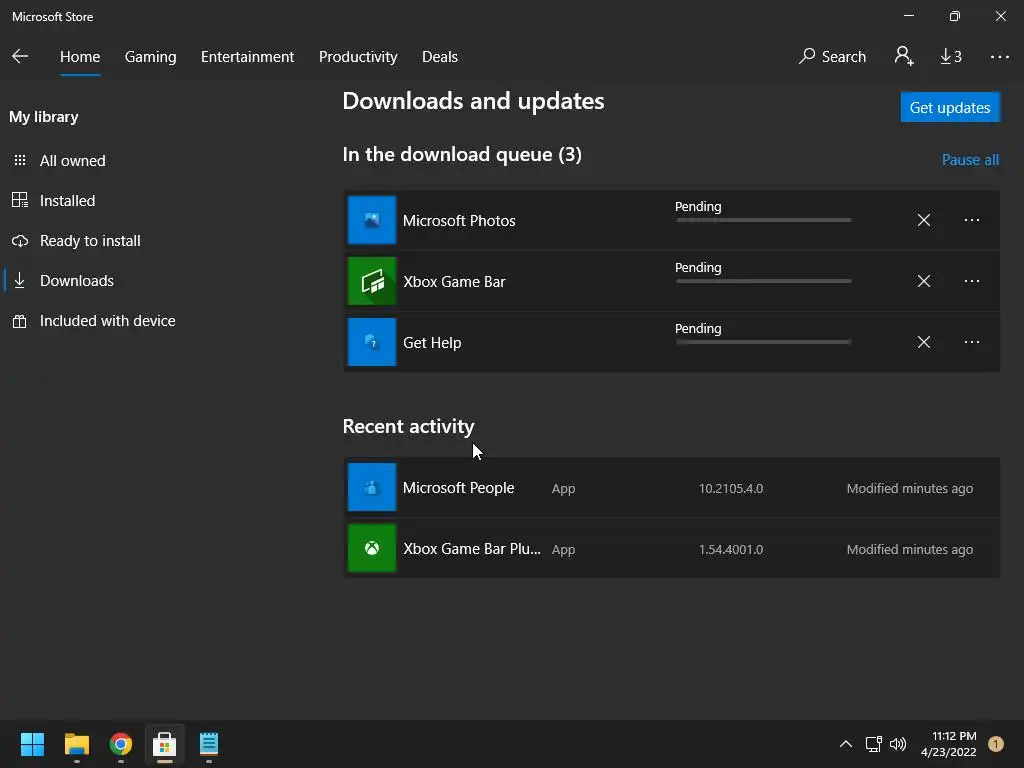The height and width of the screenshot is (768, 1024).
Task: Click version 1.54.4001.0 text
Action: [731, 549]
